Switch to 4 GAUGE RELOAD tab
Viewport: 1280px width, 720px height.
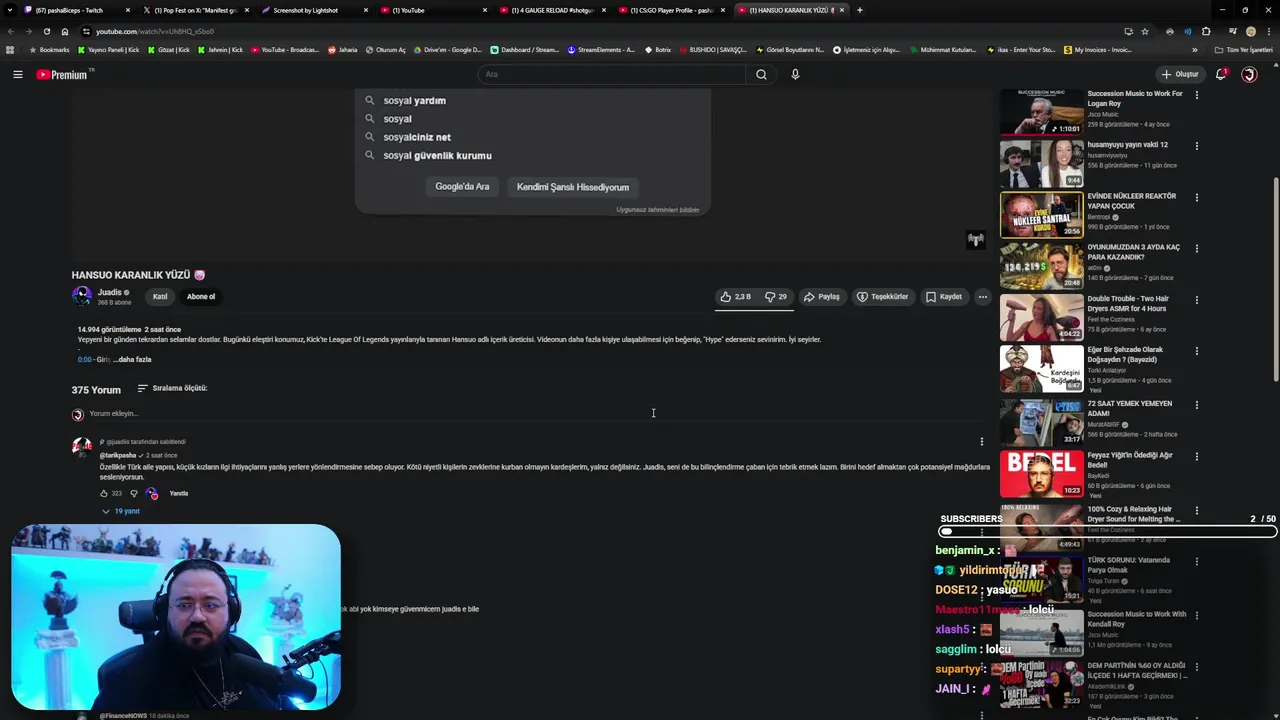(x=553, y=10)
